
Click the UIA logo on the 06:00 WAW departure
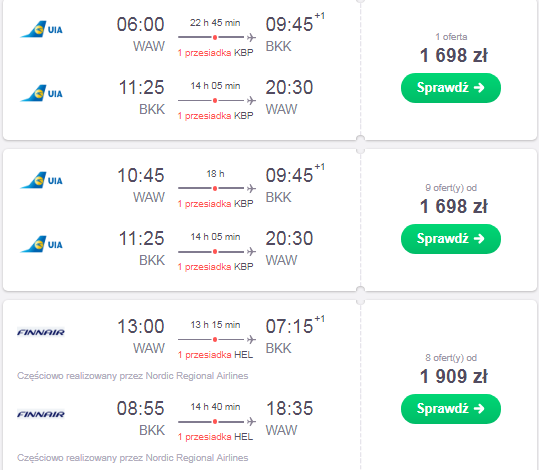[42, 30]
